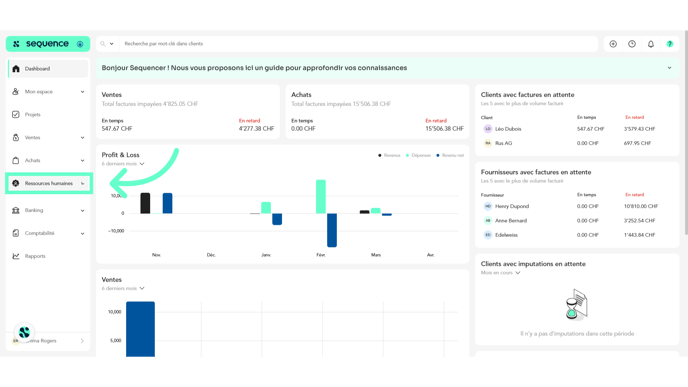The image size is (688, 387).
Task: Expand the Mon espace menu chevron
Action: coord(82,92)
